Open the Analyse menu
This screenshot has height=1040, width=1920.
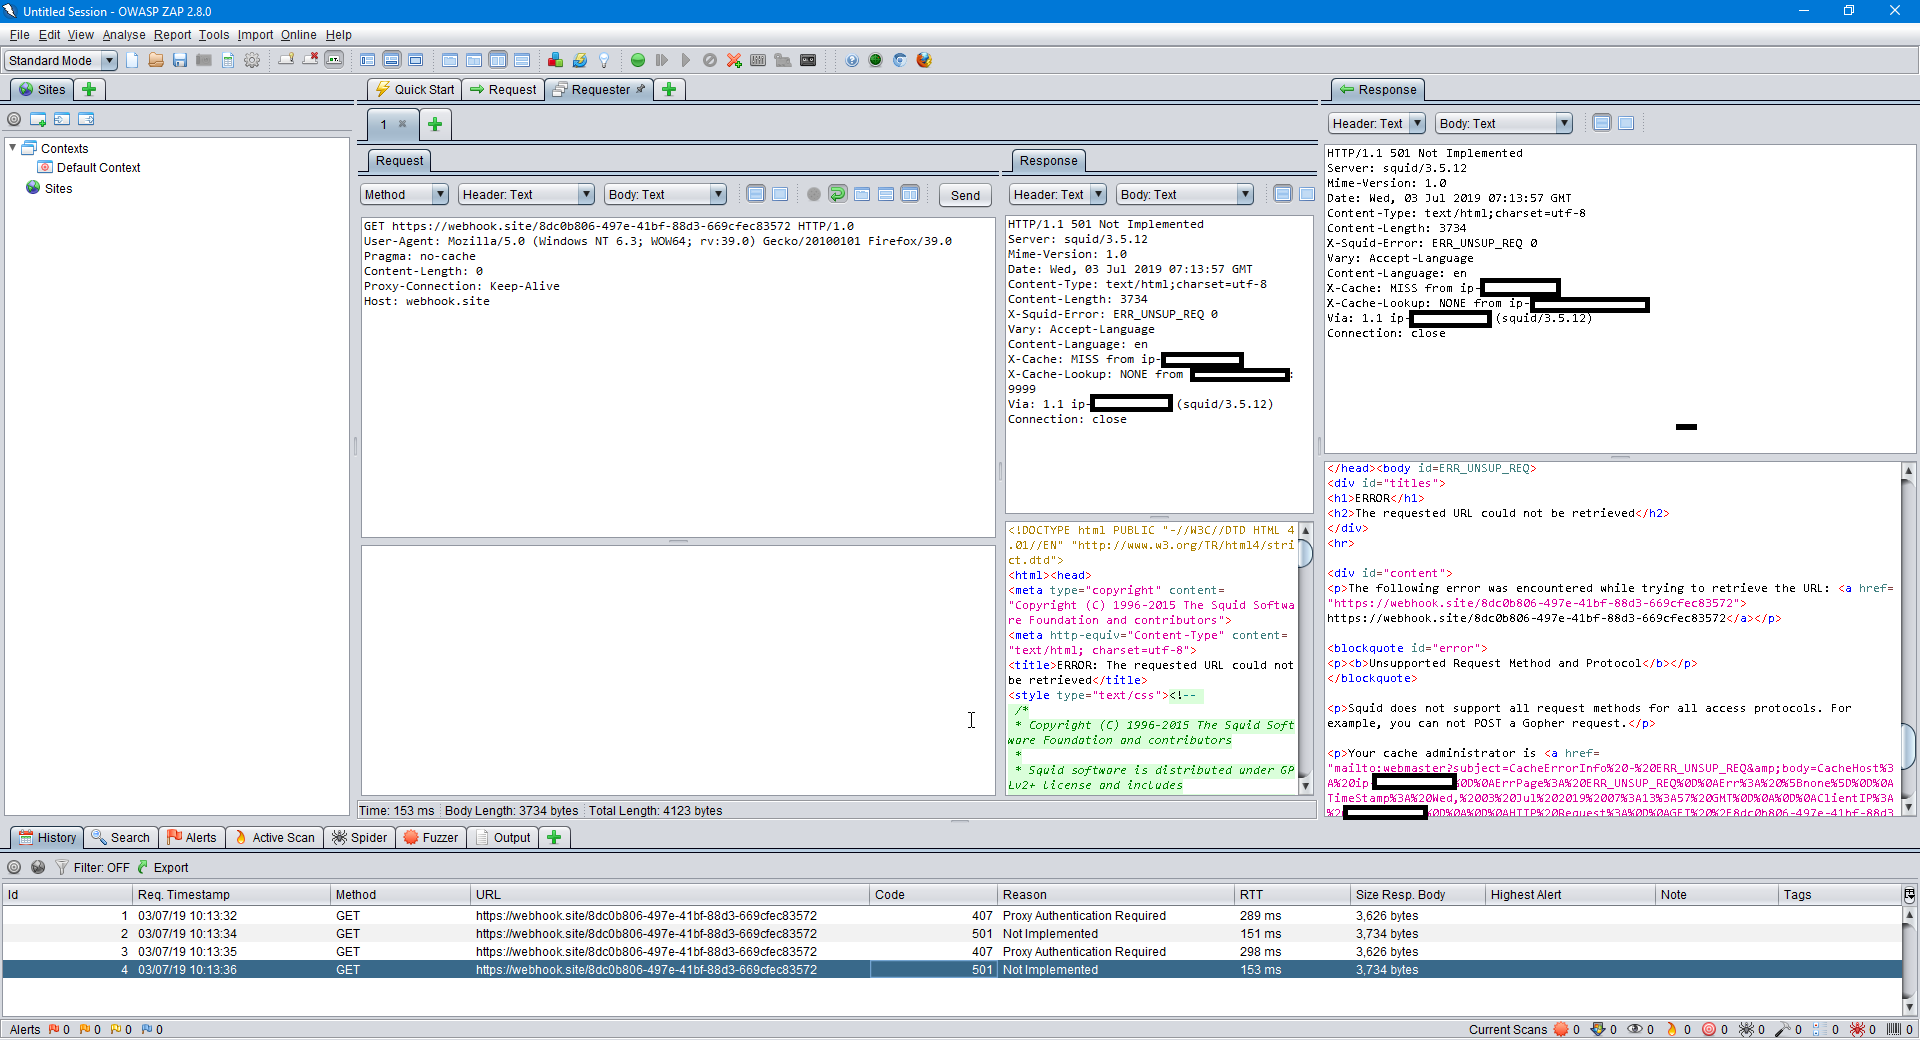(124, 35)
